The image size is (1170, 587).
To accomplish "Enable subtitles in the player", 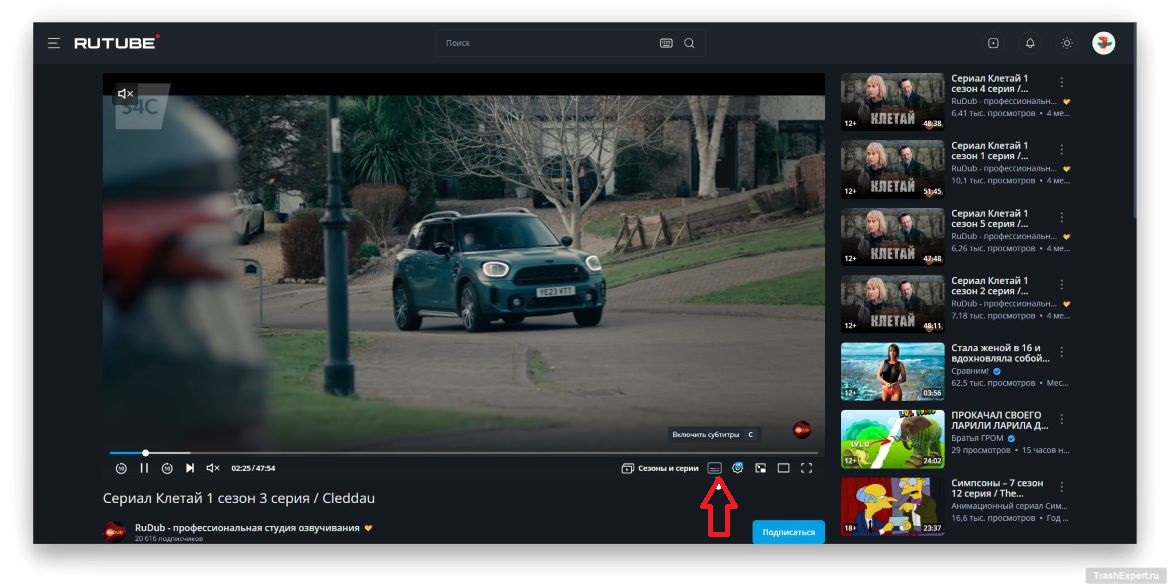I will coord(714,468).
